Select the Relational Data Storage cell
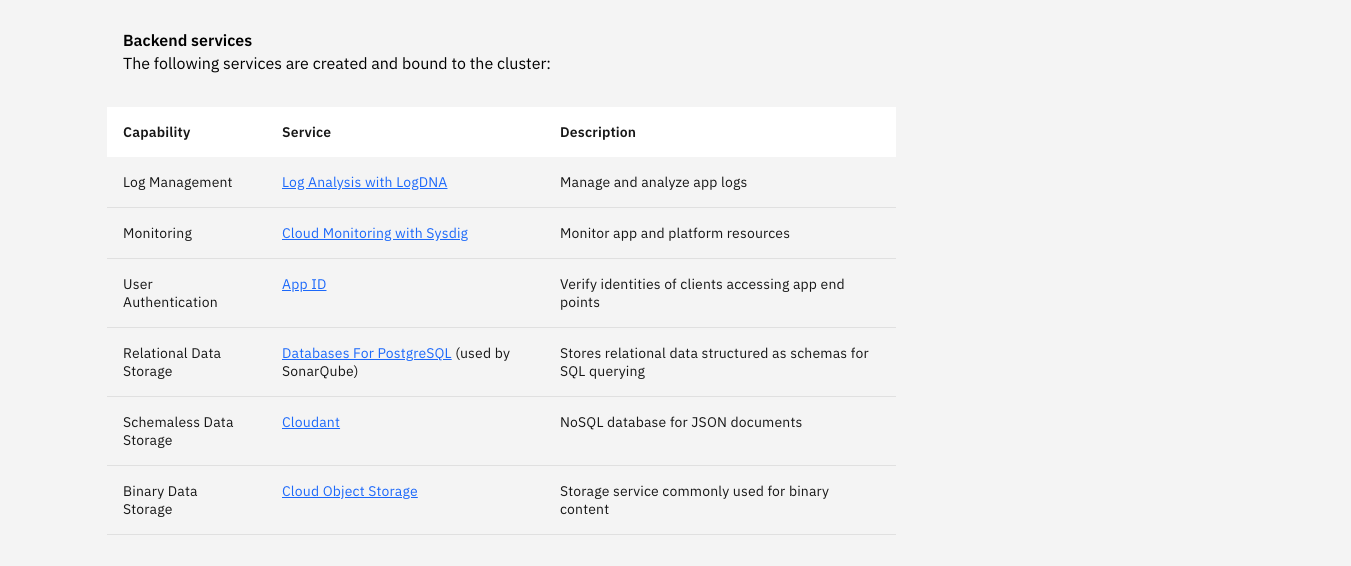Image resolution: width=1351 pixels, height=566 pixels. tap(172, 362)
